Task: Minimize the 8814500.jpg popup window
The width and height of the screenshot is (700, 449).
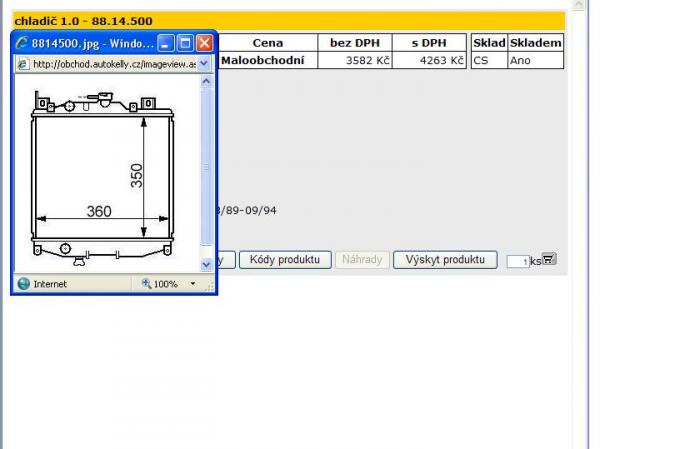Action: pos(166,43)
